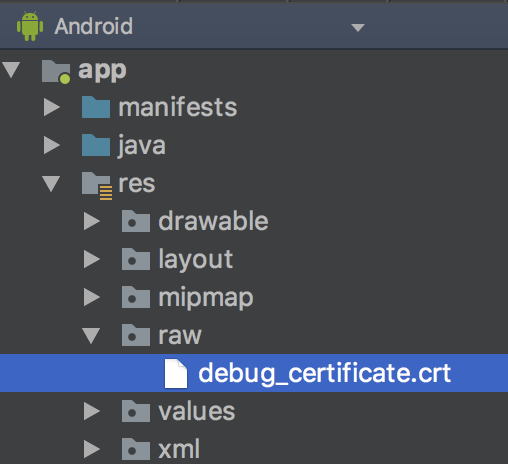
Task: Select the mipmap folder label
Action: (x=206, y=298)
